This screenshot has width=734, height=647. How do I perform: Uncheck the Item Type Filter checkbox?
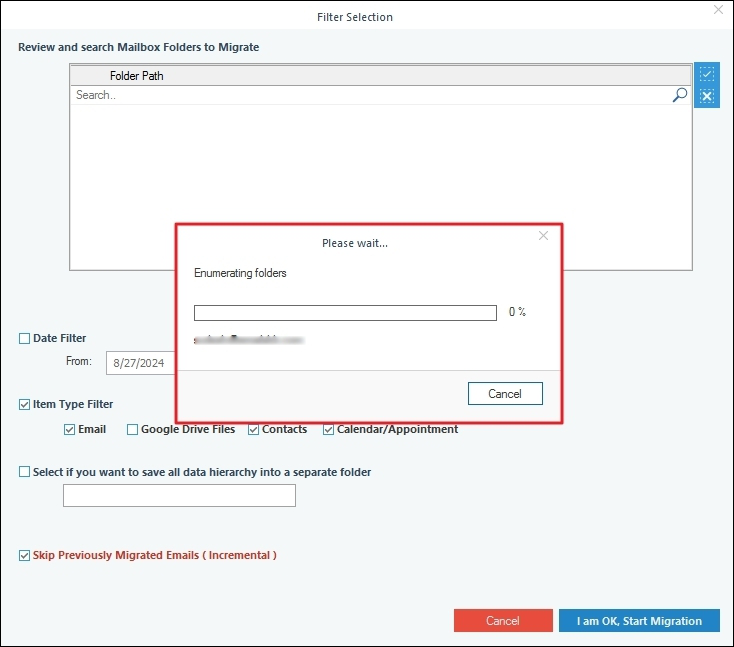(x=24, y=404)
